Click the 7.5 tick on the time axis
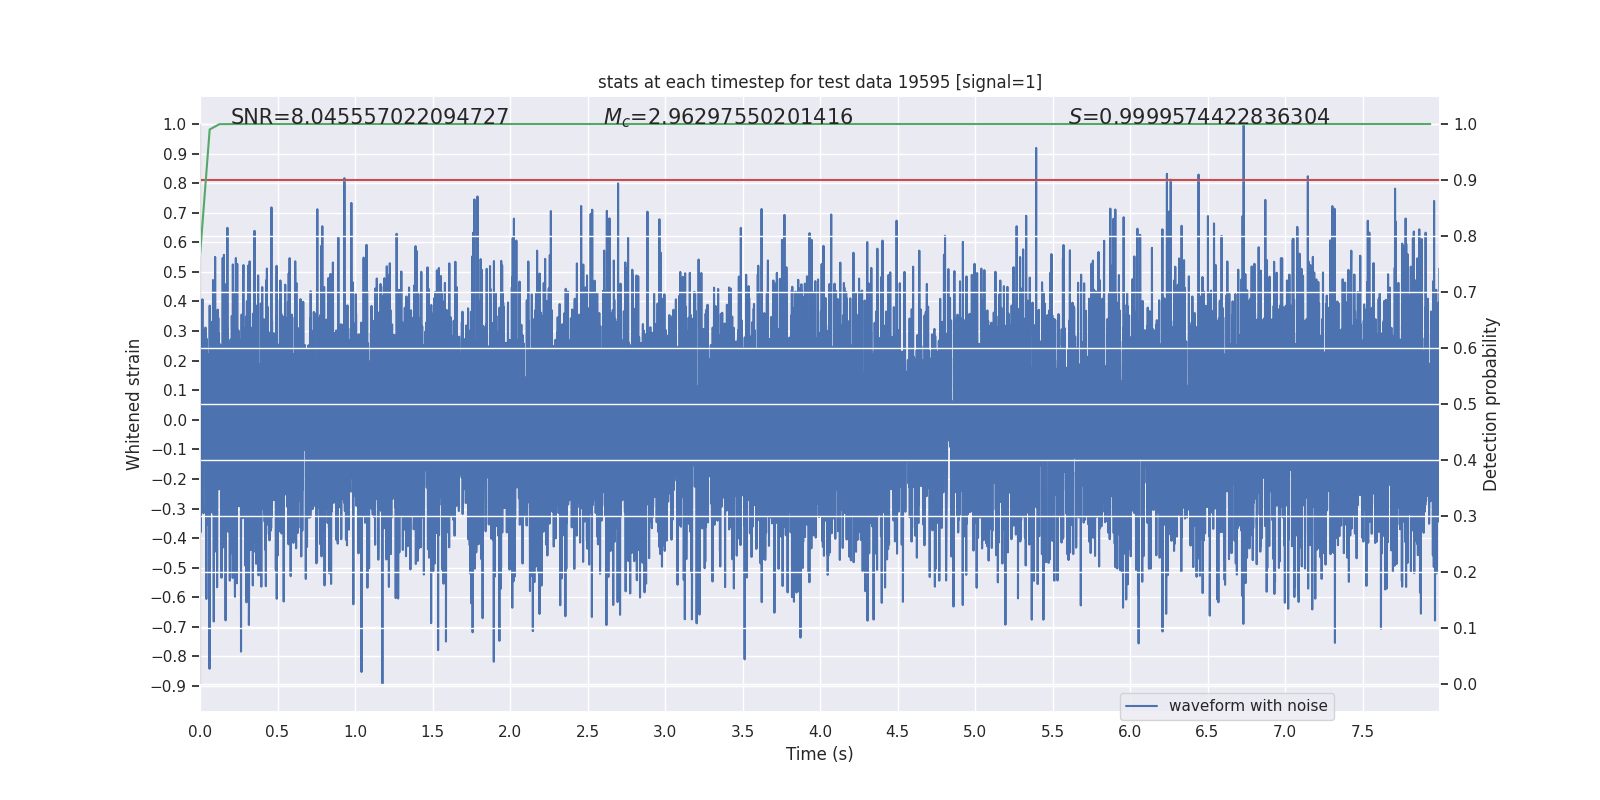Viewport: 1600px width, 800px height. [x=1362, y=731]
